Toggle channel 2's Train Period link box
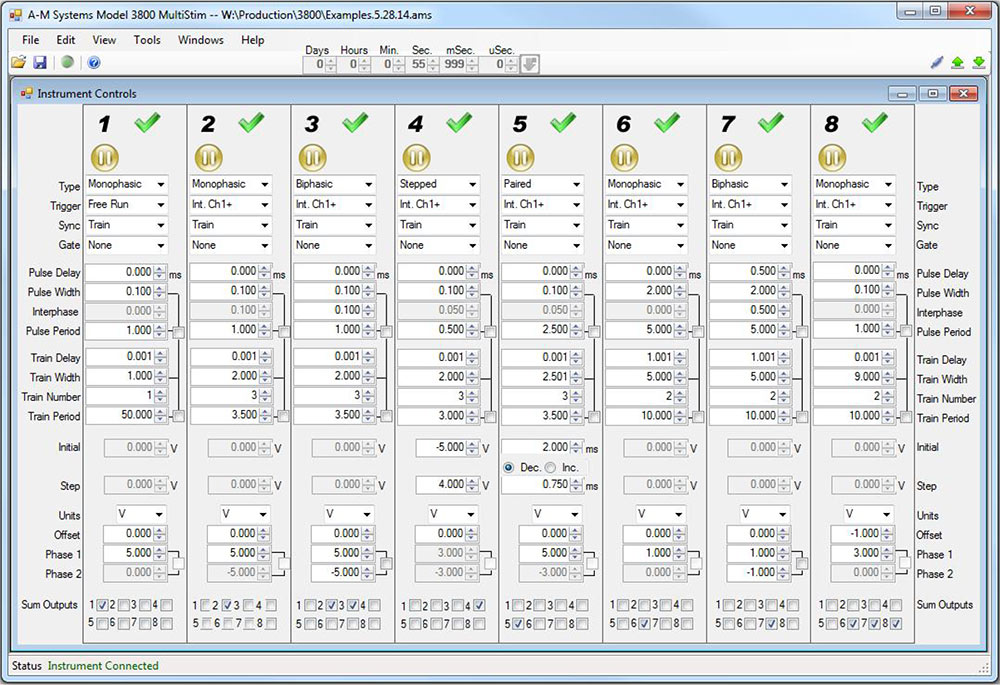Viewport: 1000px width, 685px height. click(283, 416)
